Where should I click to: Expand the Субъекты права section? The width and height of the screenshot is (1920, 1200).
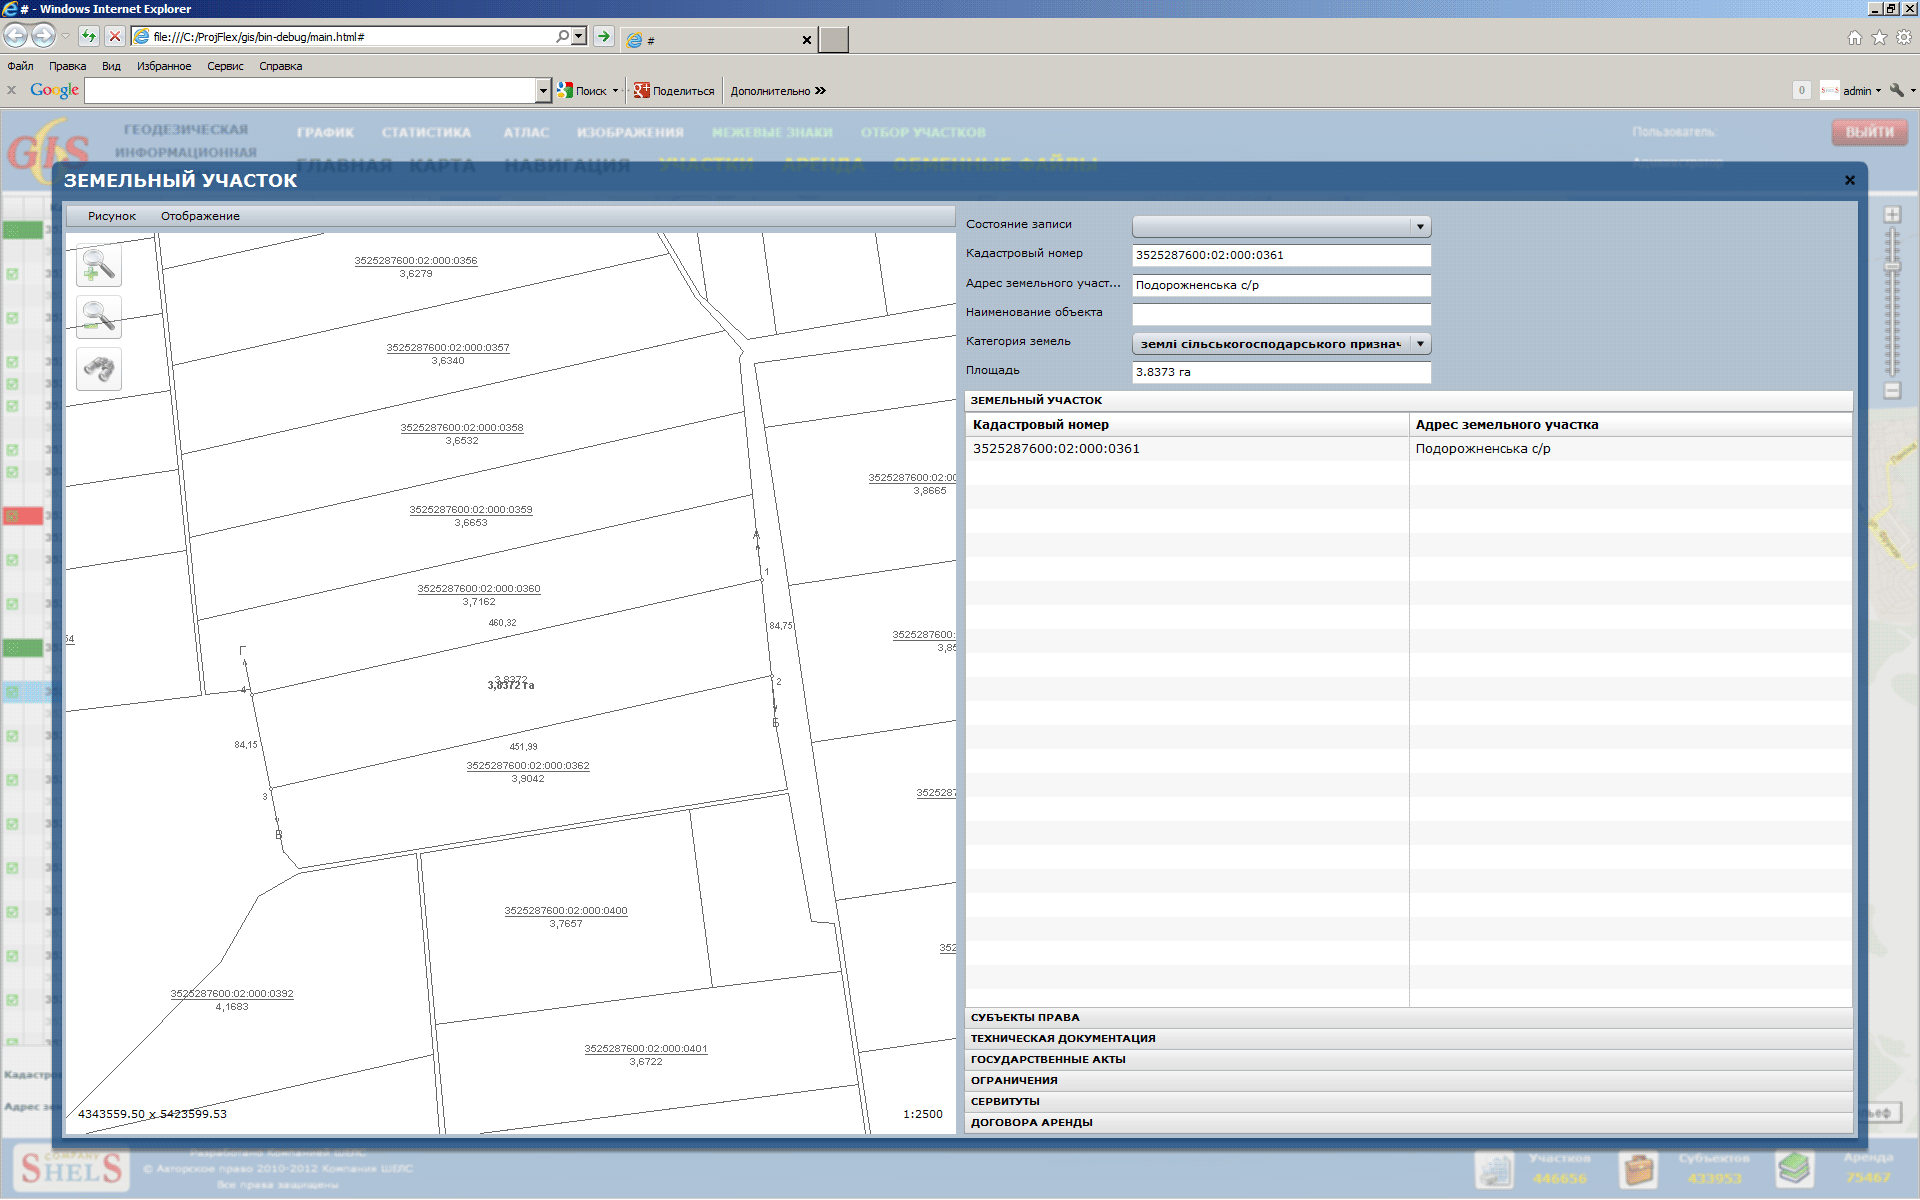pyautogui.click(x=1025, y=1017)
